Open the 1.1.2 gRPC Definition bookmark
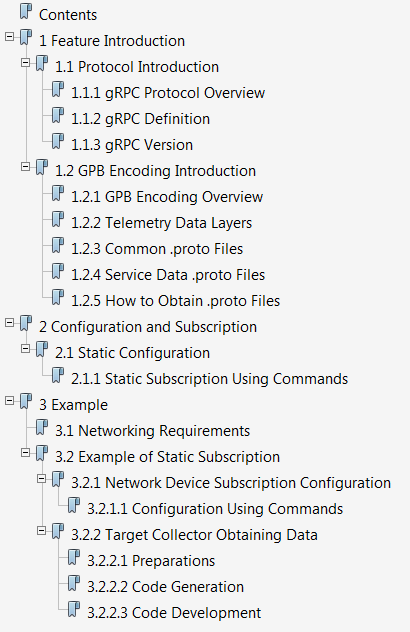 pos(140,119)
